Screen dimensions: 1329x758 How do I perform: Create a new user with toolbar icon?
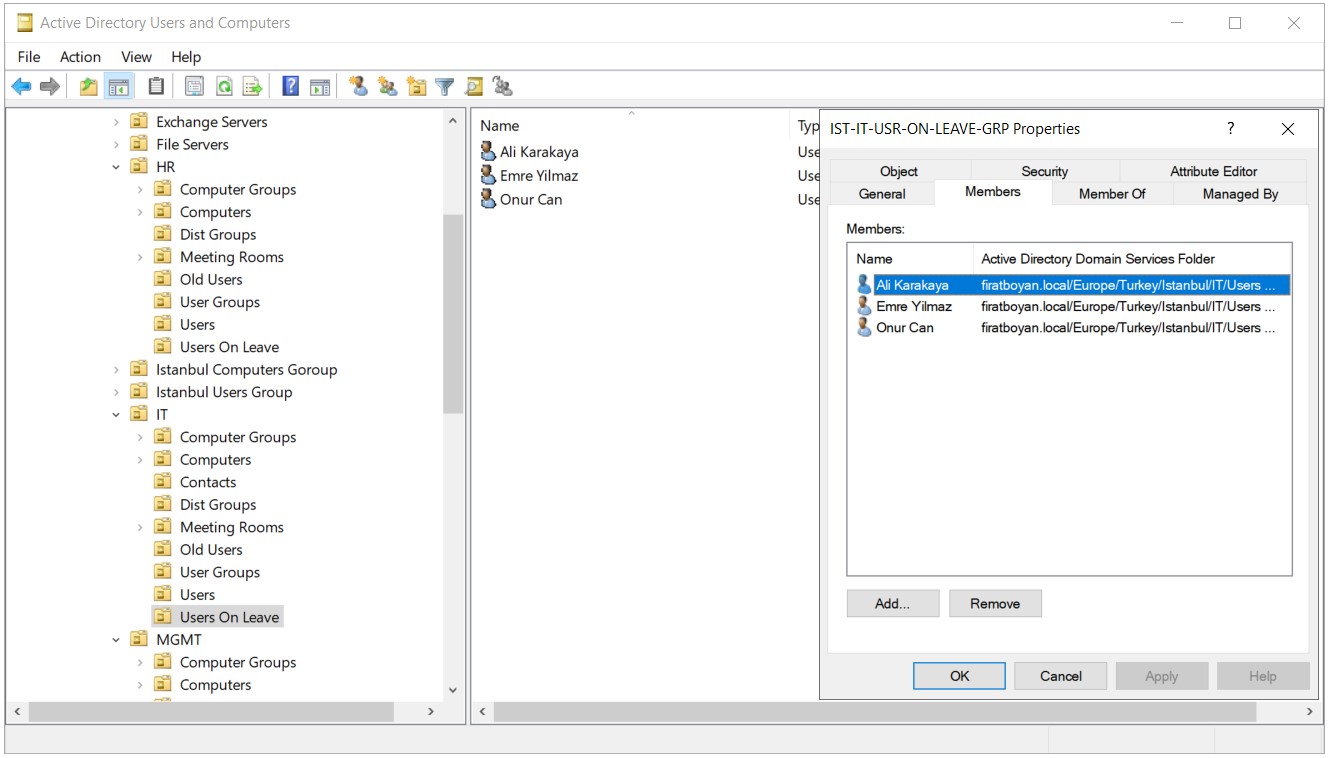[x=358, y=87]
